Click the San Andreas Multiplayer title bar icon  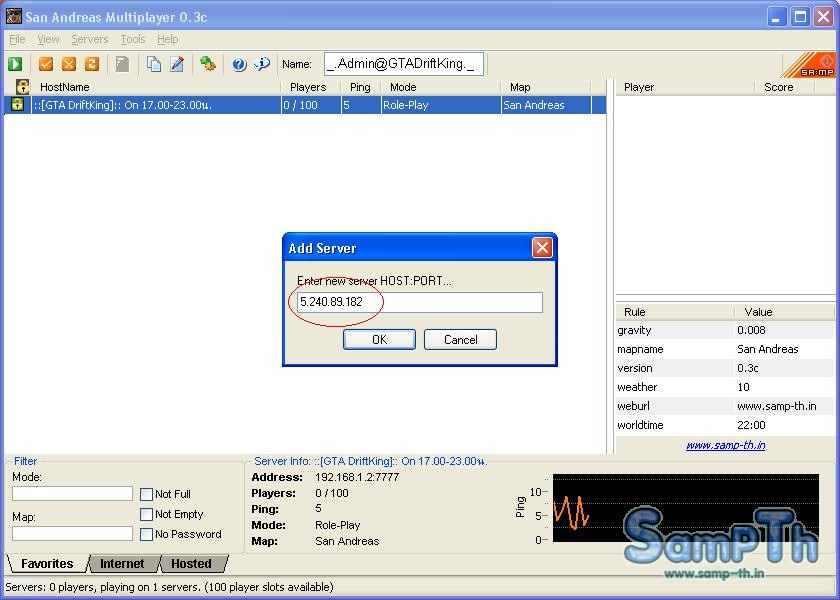[13, 16]
